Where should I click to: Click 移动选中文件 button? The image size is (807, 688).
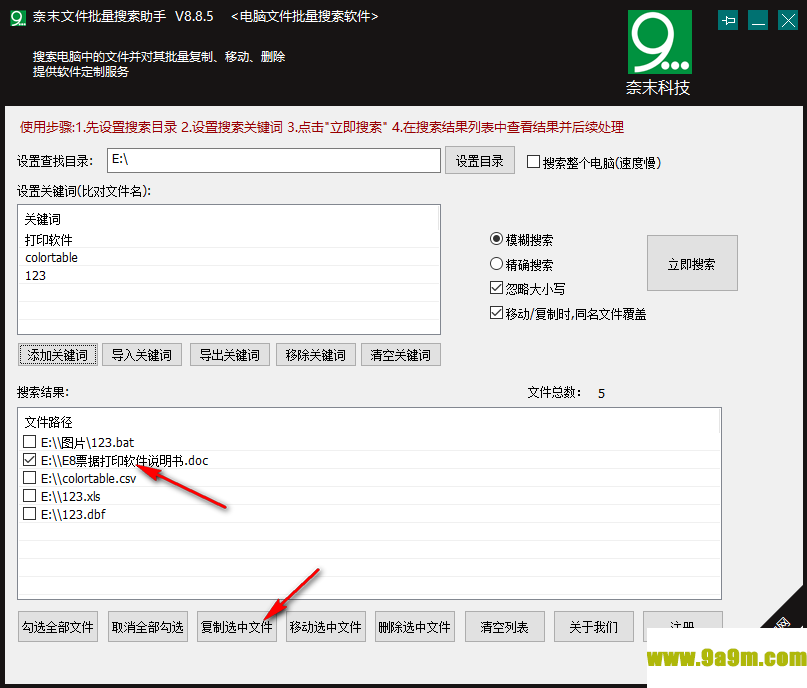(x=326, y=627)
